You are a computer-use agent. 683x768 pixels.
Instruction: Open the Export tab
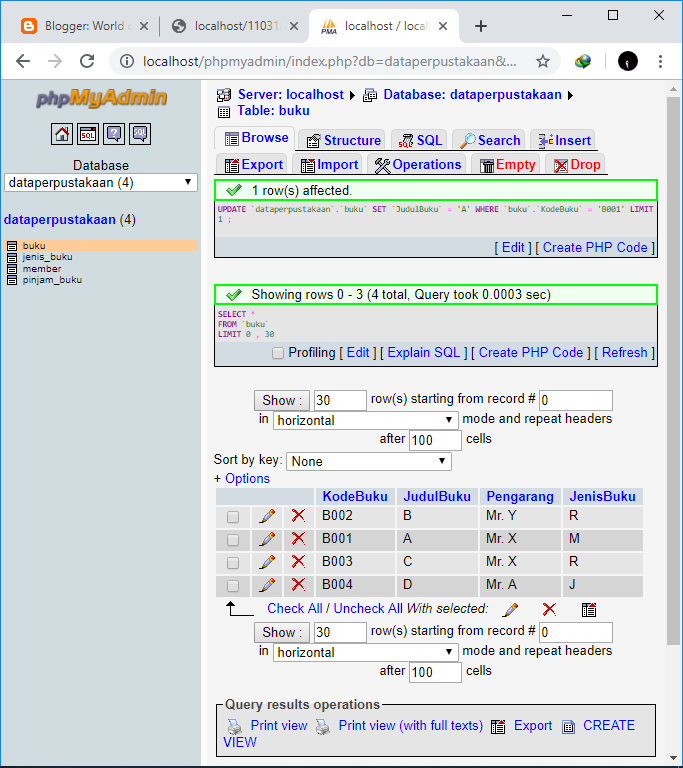point(253,165)
